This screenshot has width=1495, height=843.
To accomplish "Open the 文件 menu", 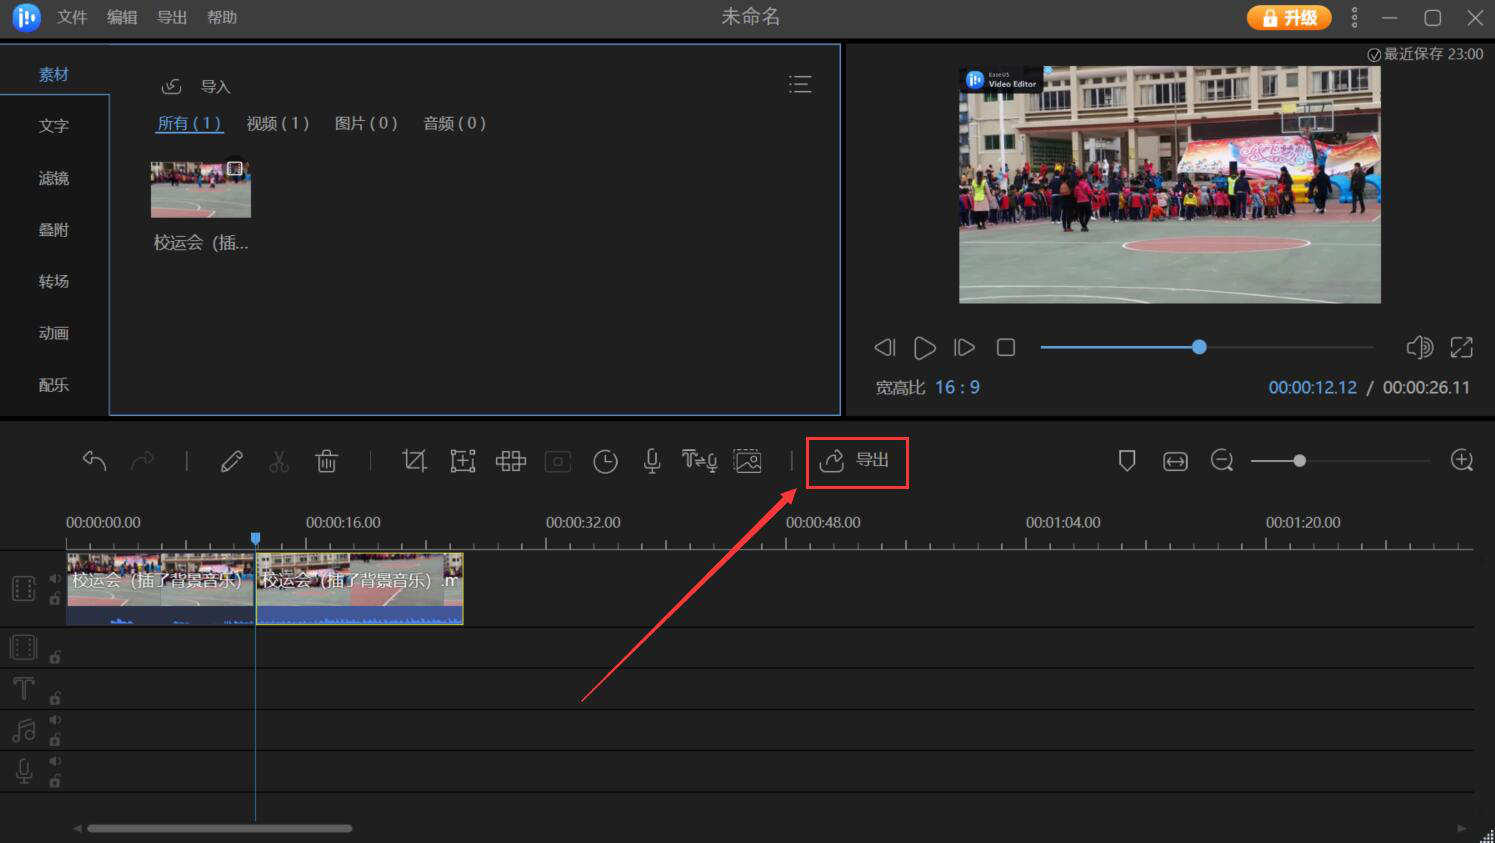I will coord(72,18).
